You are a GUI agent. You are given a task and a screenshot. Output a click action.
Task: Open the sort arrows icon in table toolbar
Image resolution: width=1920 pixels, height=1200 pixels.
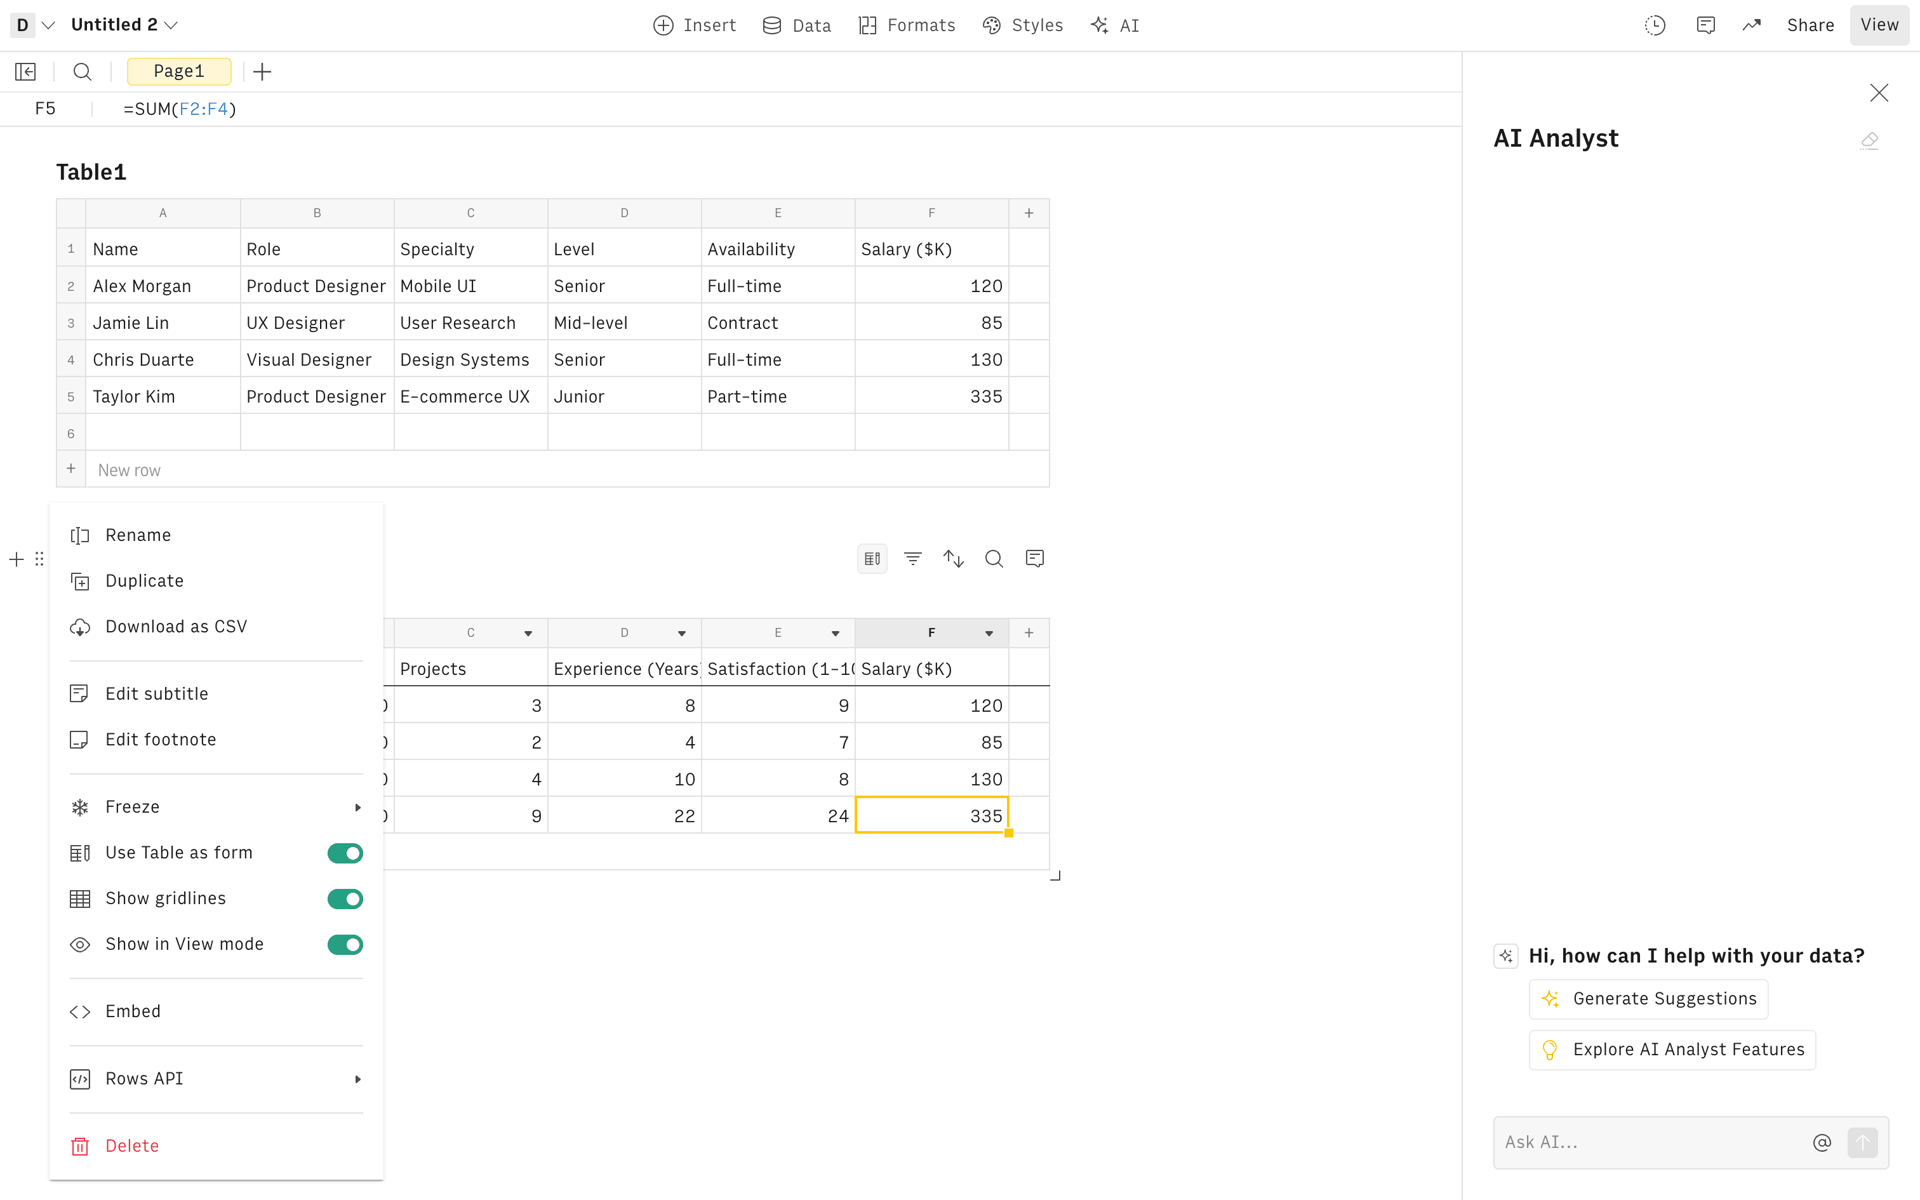[954, 559]
